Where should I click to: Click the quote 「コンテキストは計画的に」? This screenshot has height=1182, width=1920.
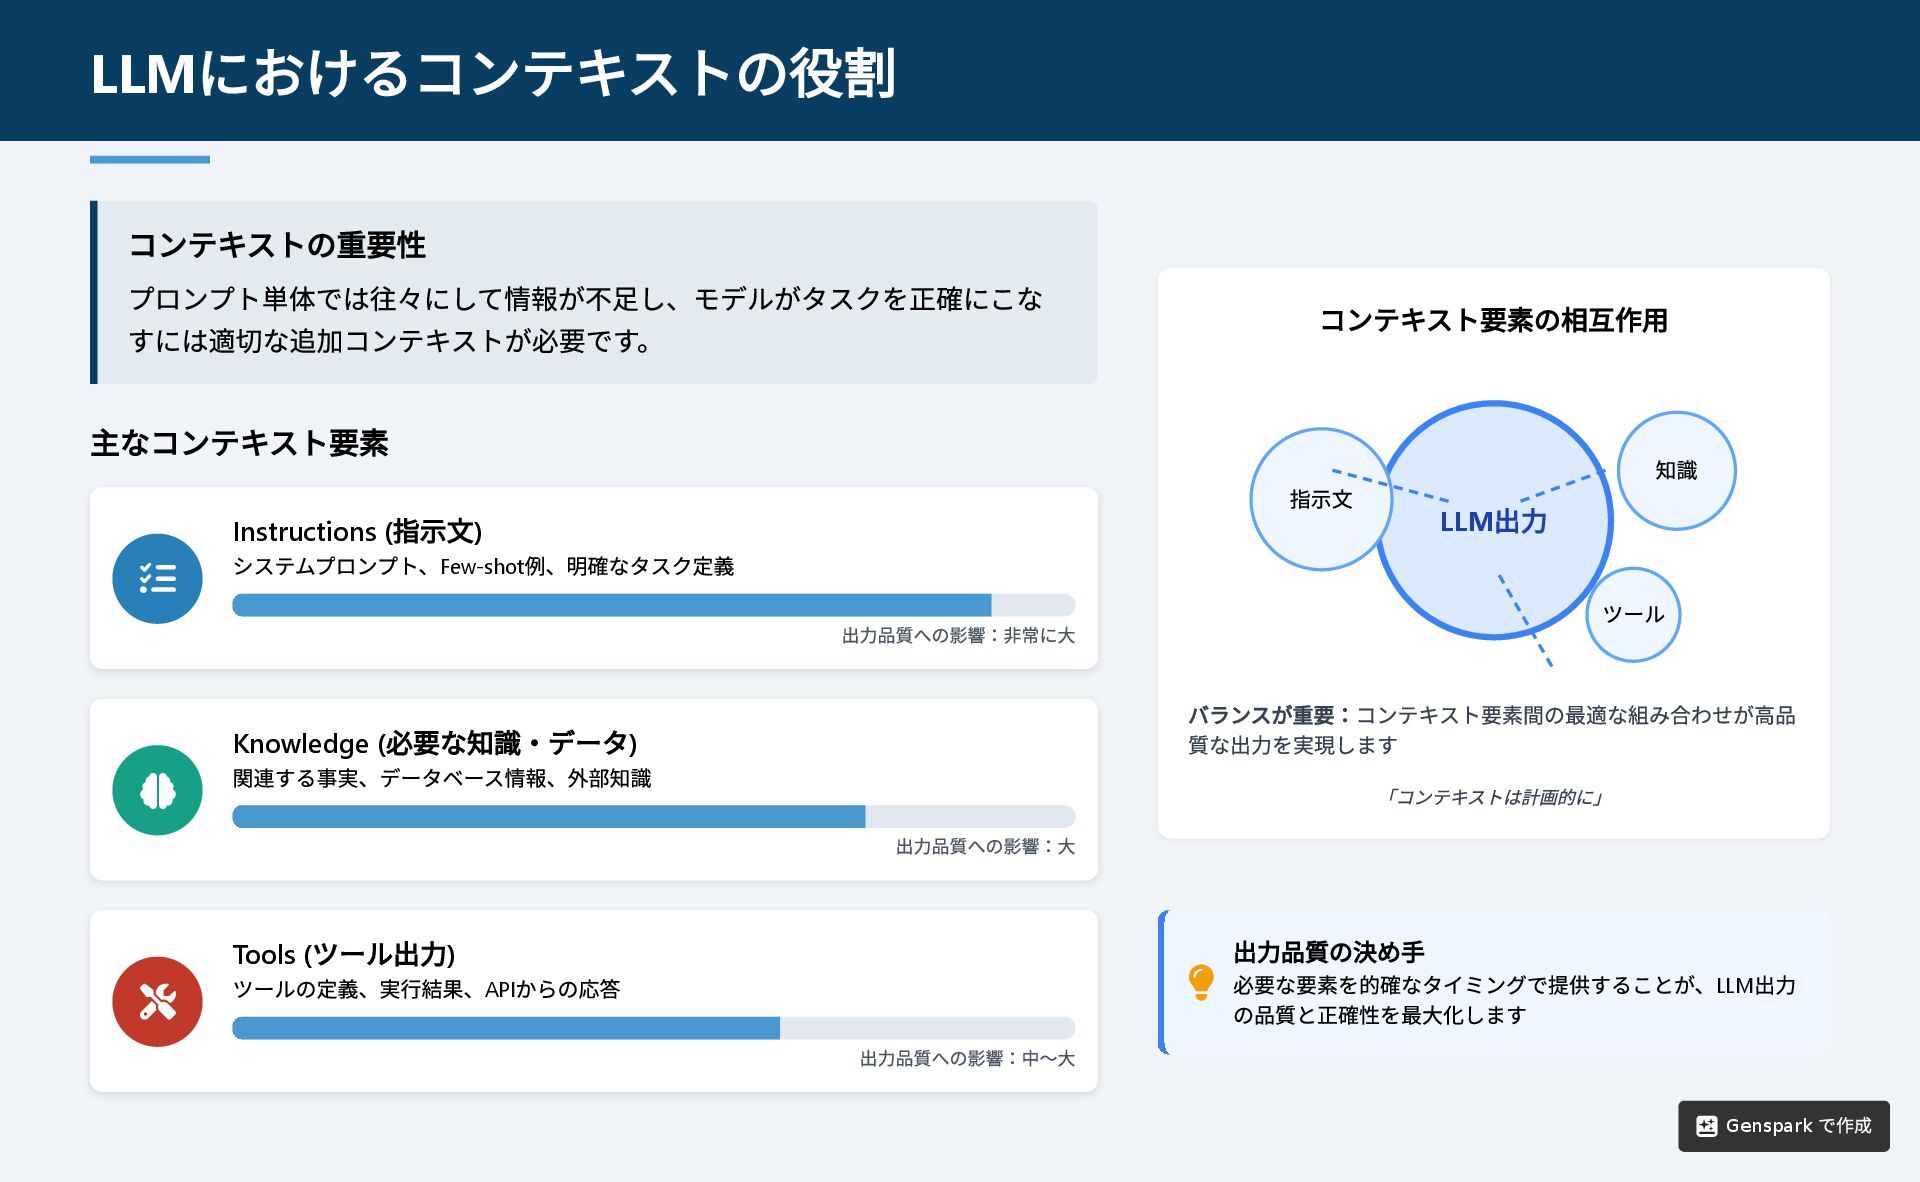coord(1494,797)
